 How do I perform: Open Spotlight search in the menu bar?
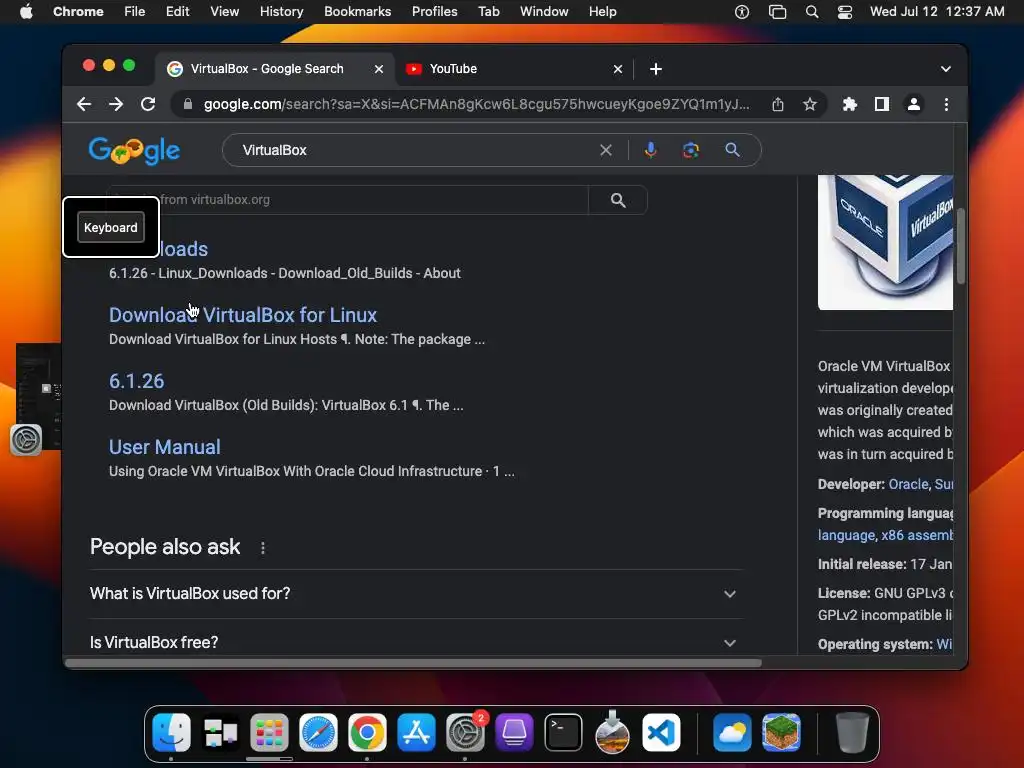coord(812,12)
